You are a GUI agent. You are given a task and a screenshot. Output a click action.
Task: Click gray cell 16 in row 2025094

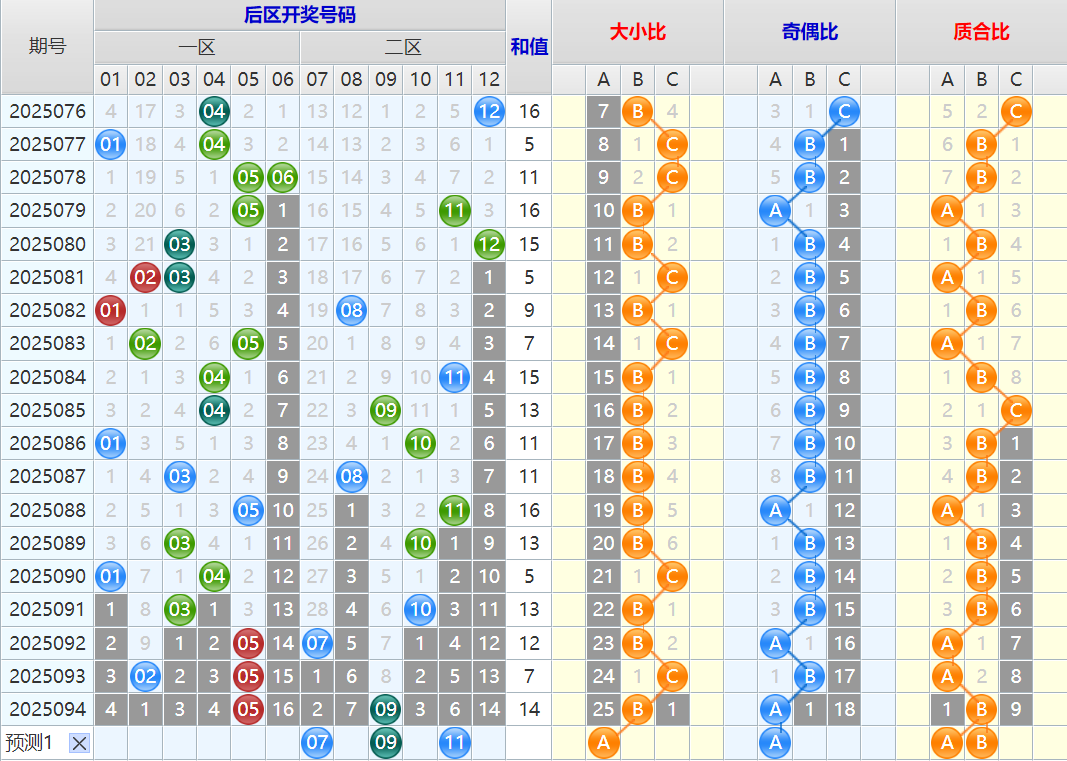tap(282, 709)
